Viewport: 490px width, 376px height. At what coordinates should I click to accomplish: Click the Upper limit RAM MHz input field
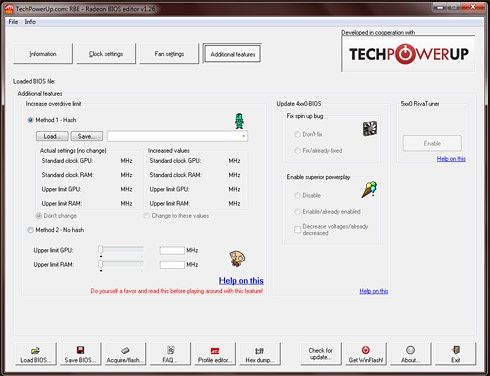[172, 265]
